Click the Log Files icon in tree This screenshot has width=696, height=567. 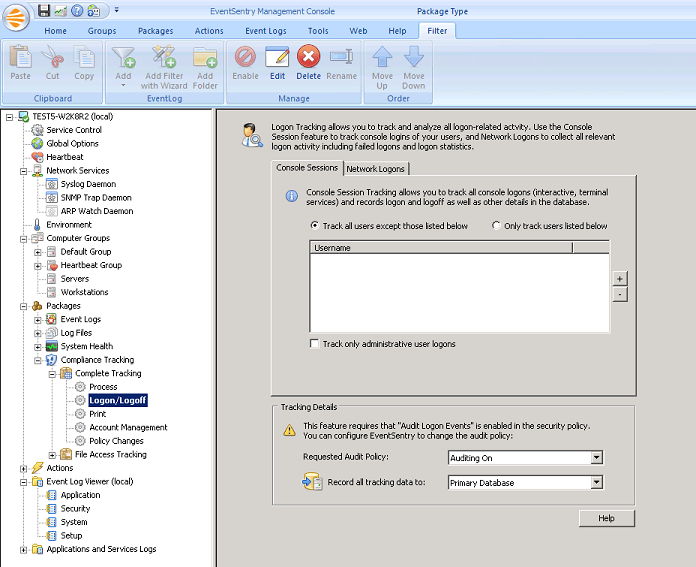[52, 333]
